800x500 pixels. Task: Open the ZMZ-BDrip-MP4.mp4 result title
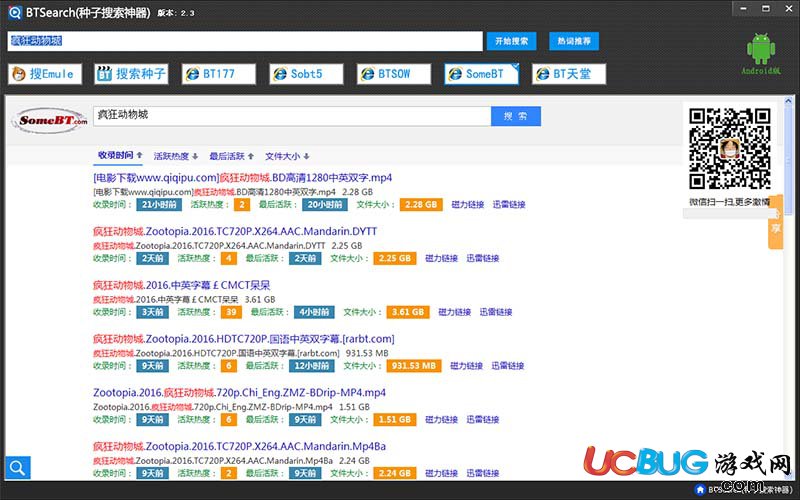(239, 393)
